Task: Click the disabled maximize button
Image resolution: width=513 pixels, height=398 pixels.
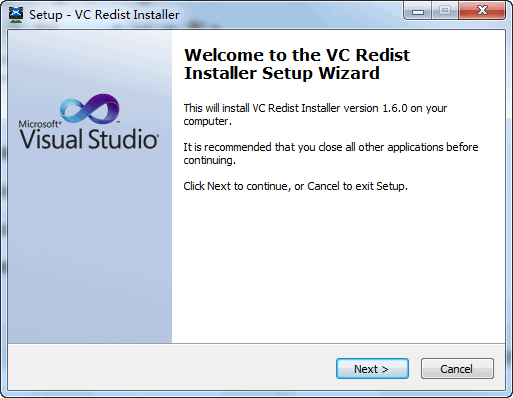Action: (445, 11)
